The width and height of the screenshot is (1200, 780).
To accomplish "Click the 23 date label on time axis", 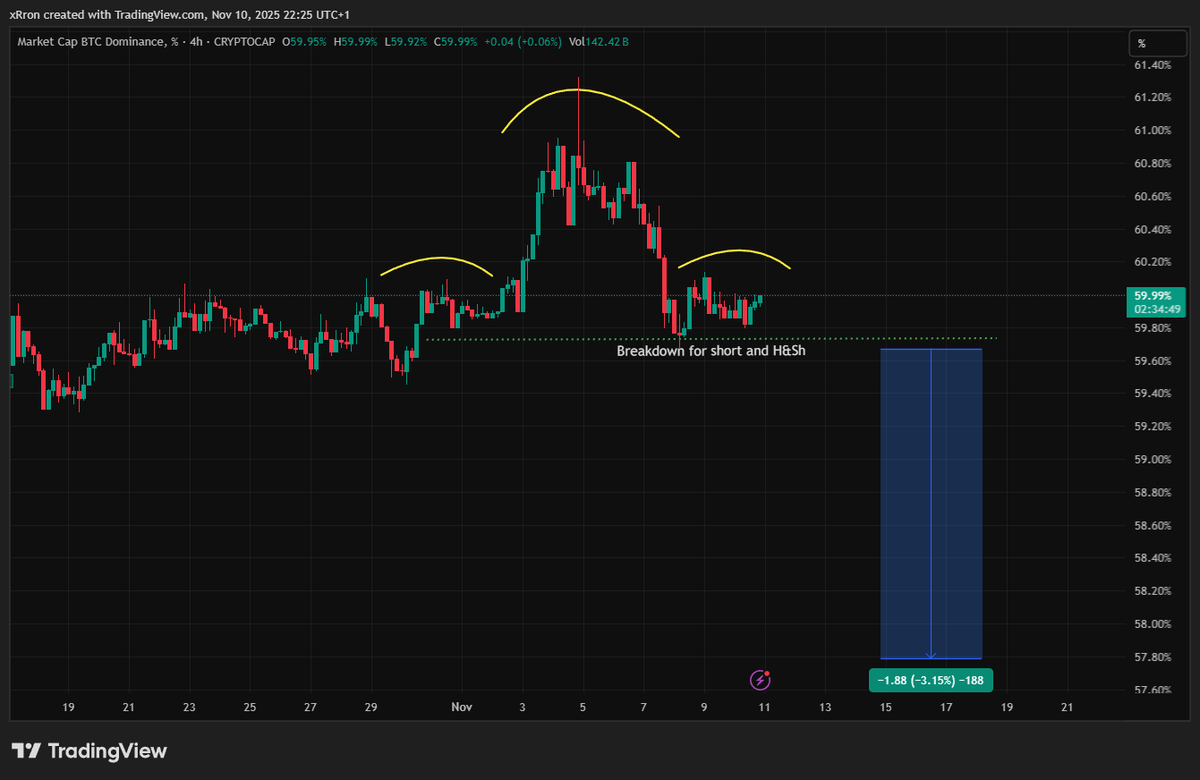I will (x=189, y=707).
